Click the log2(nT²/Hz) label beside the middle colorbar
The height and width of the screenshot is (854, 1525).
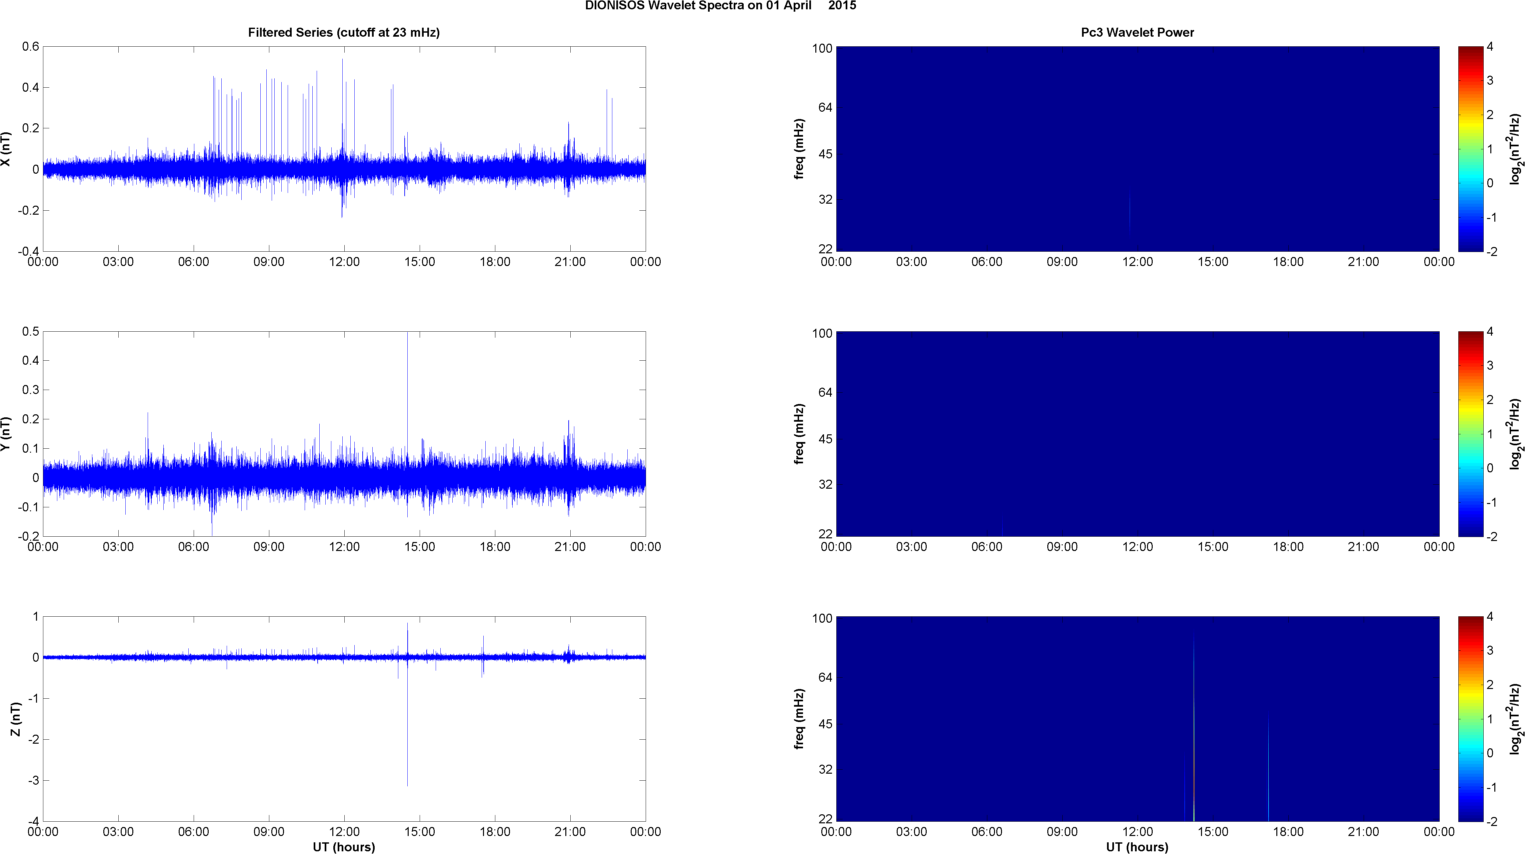point(1516,434)
